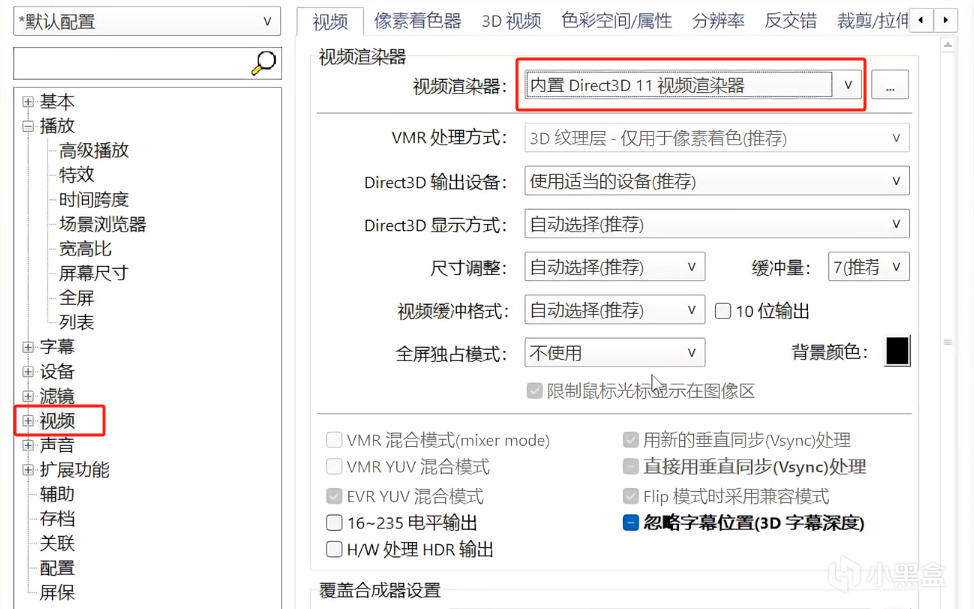Open the 尺寸调整 dropdown
Viewport: 974px width, 609px height.
click(614, 267)
